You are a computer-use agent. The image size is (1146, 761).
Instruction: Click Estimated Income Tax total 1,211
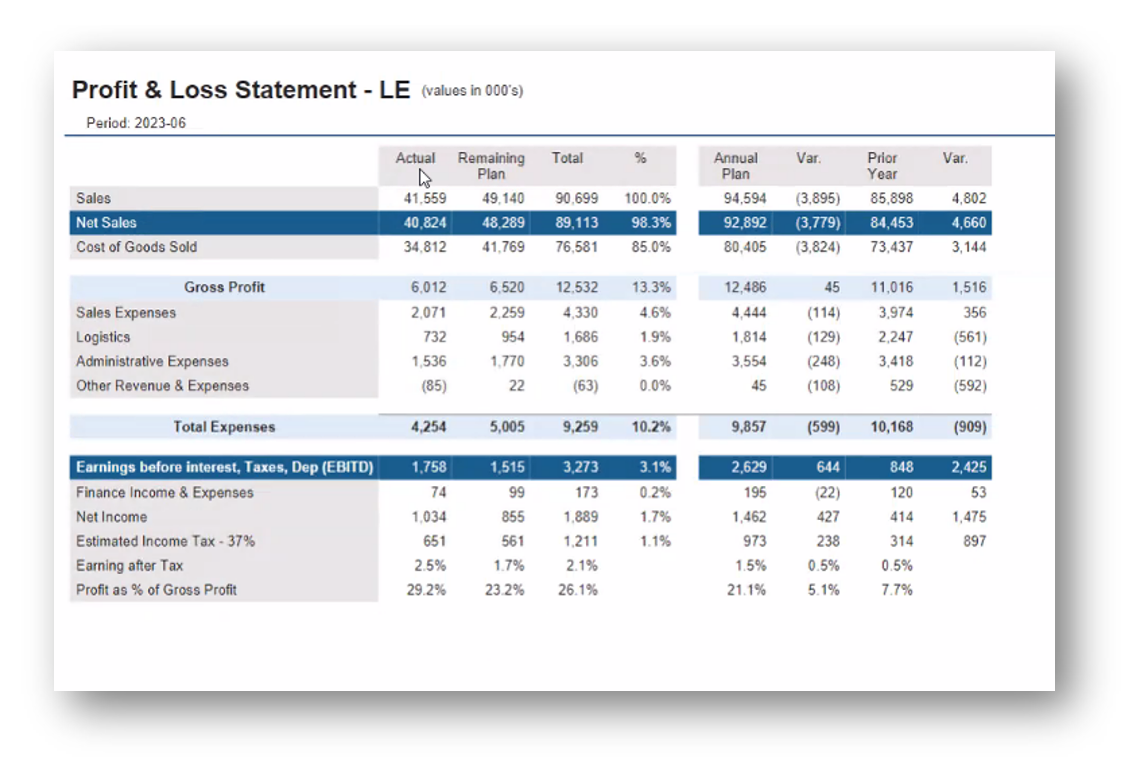tap(580, 541)
